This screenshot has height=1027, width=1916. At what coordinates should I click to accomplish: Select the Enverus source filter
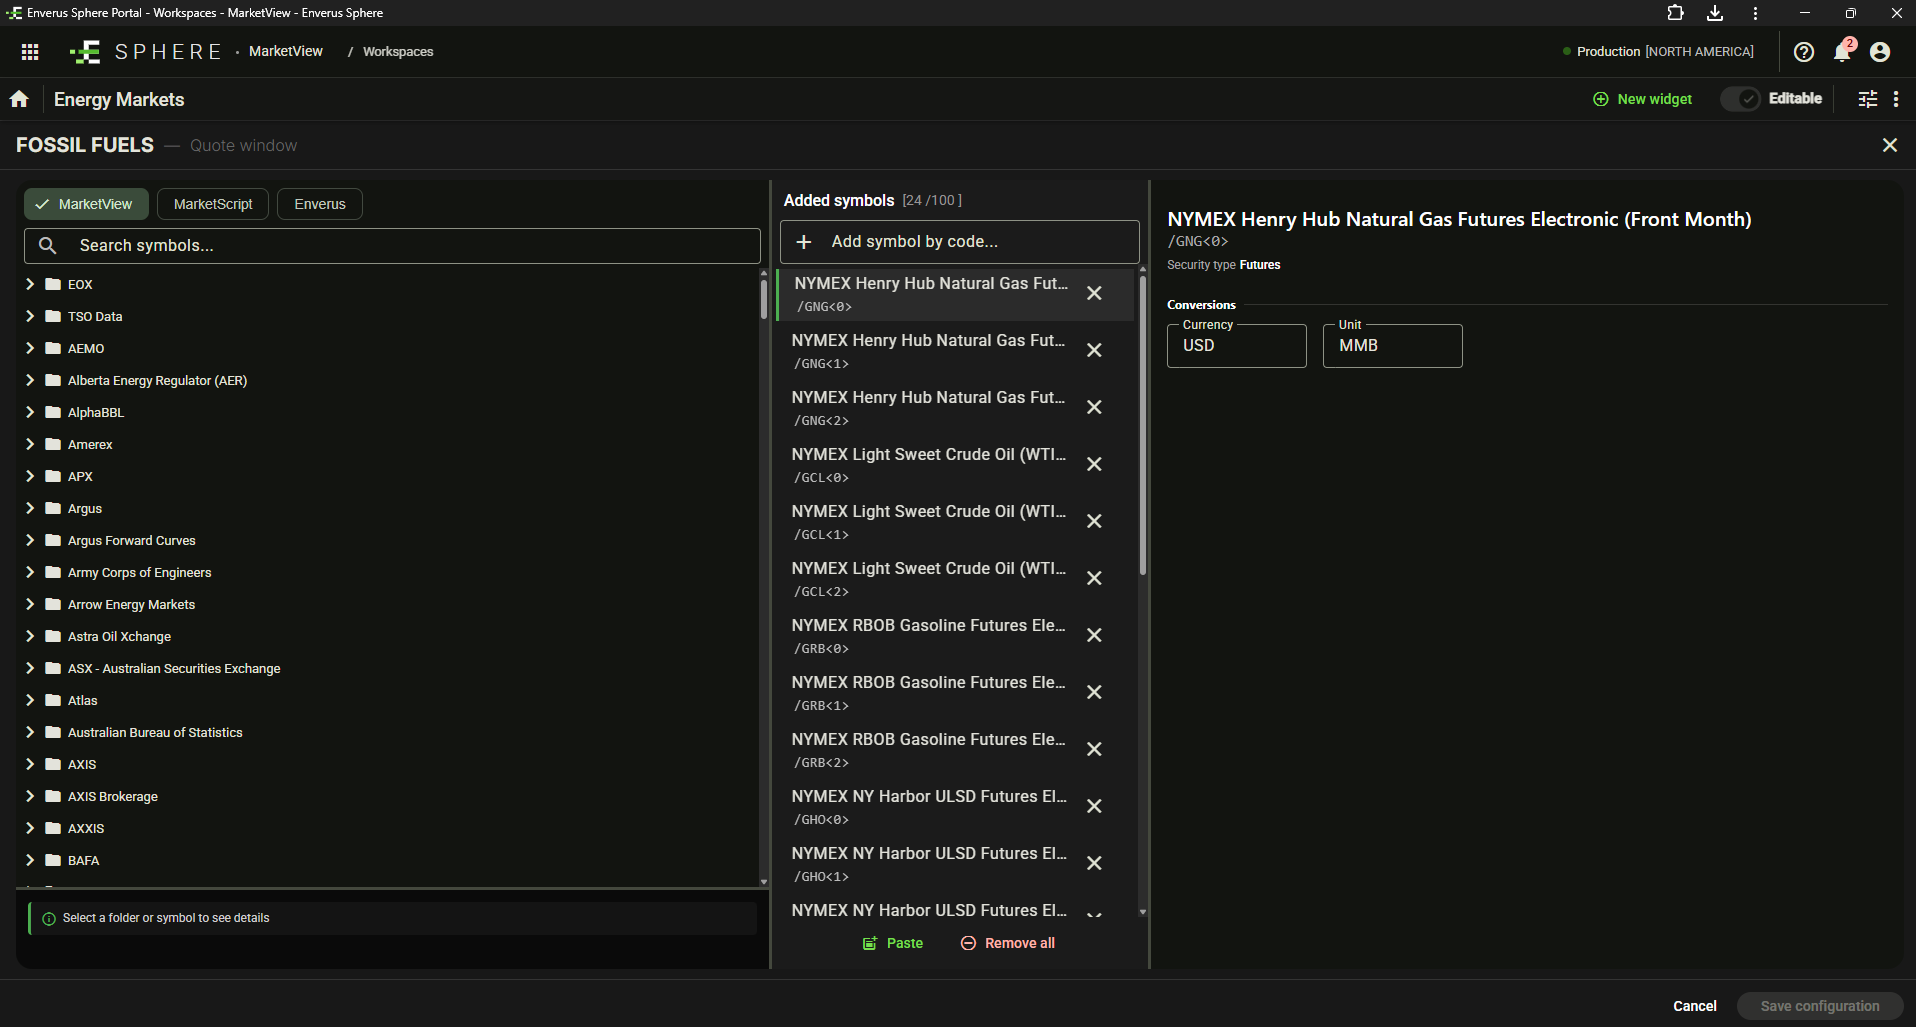320,204
